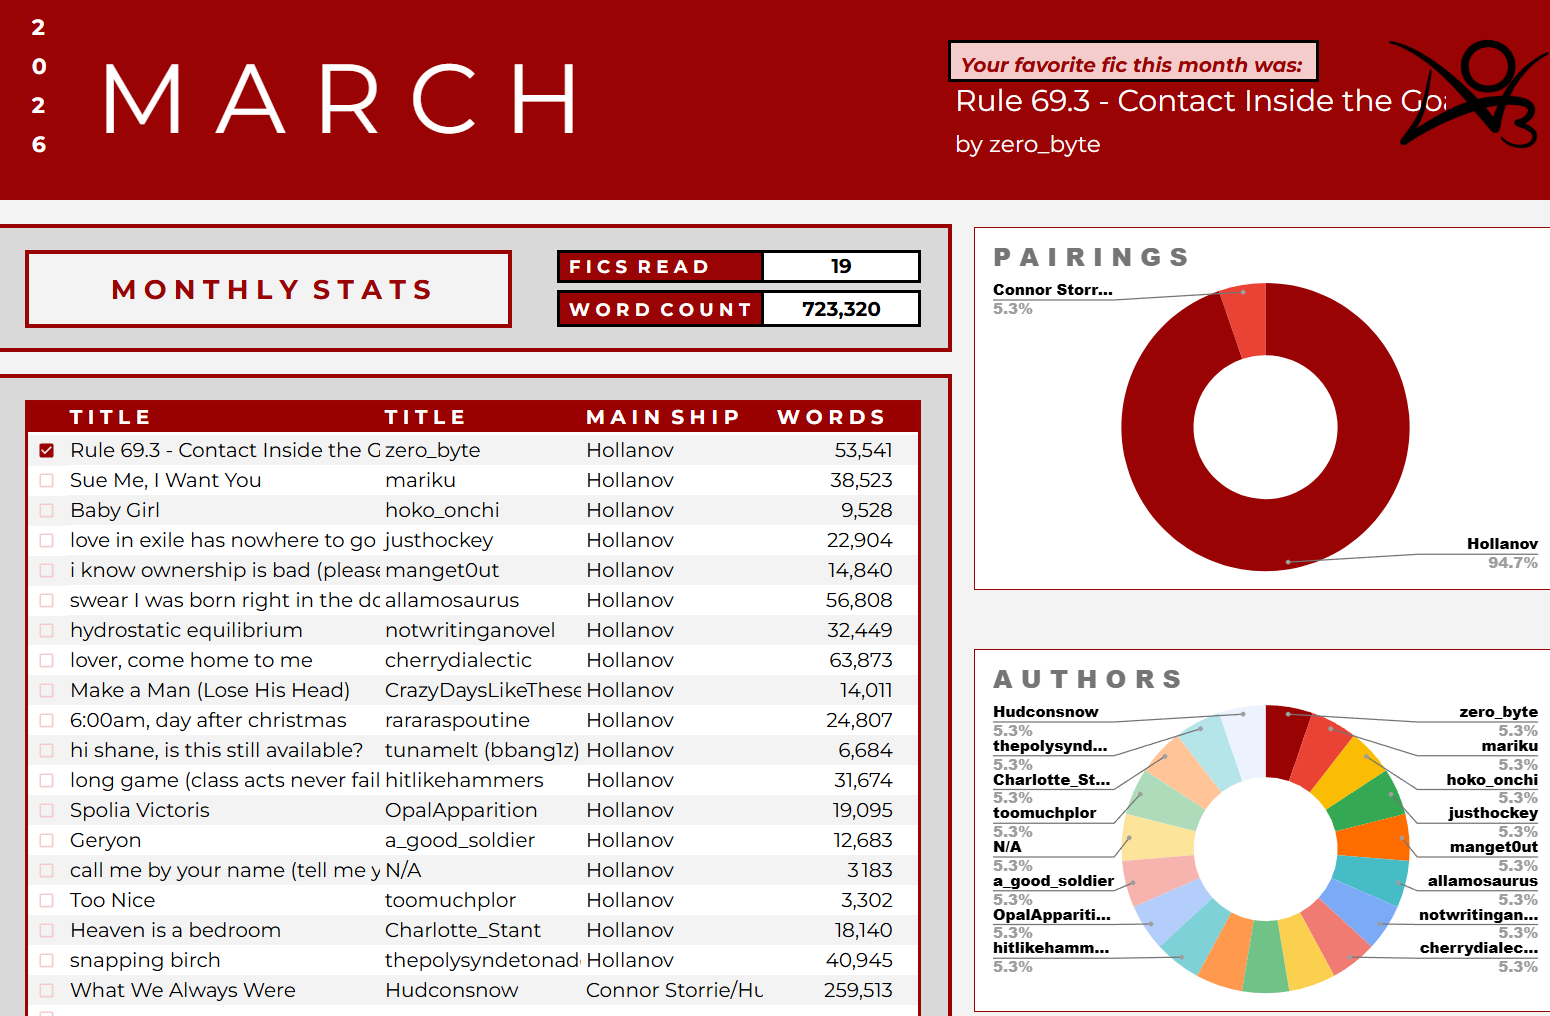The image size is (1550, 1016).
Task: Select the word count 3183 in the N/A row
Action: [x=869, y=870]
